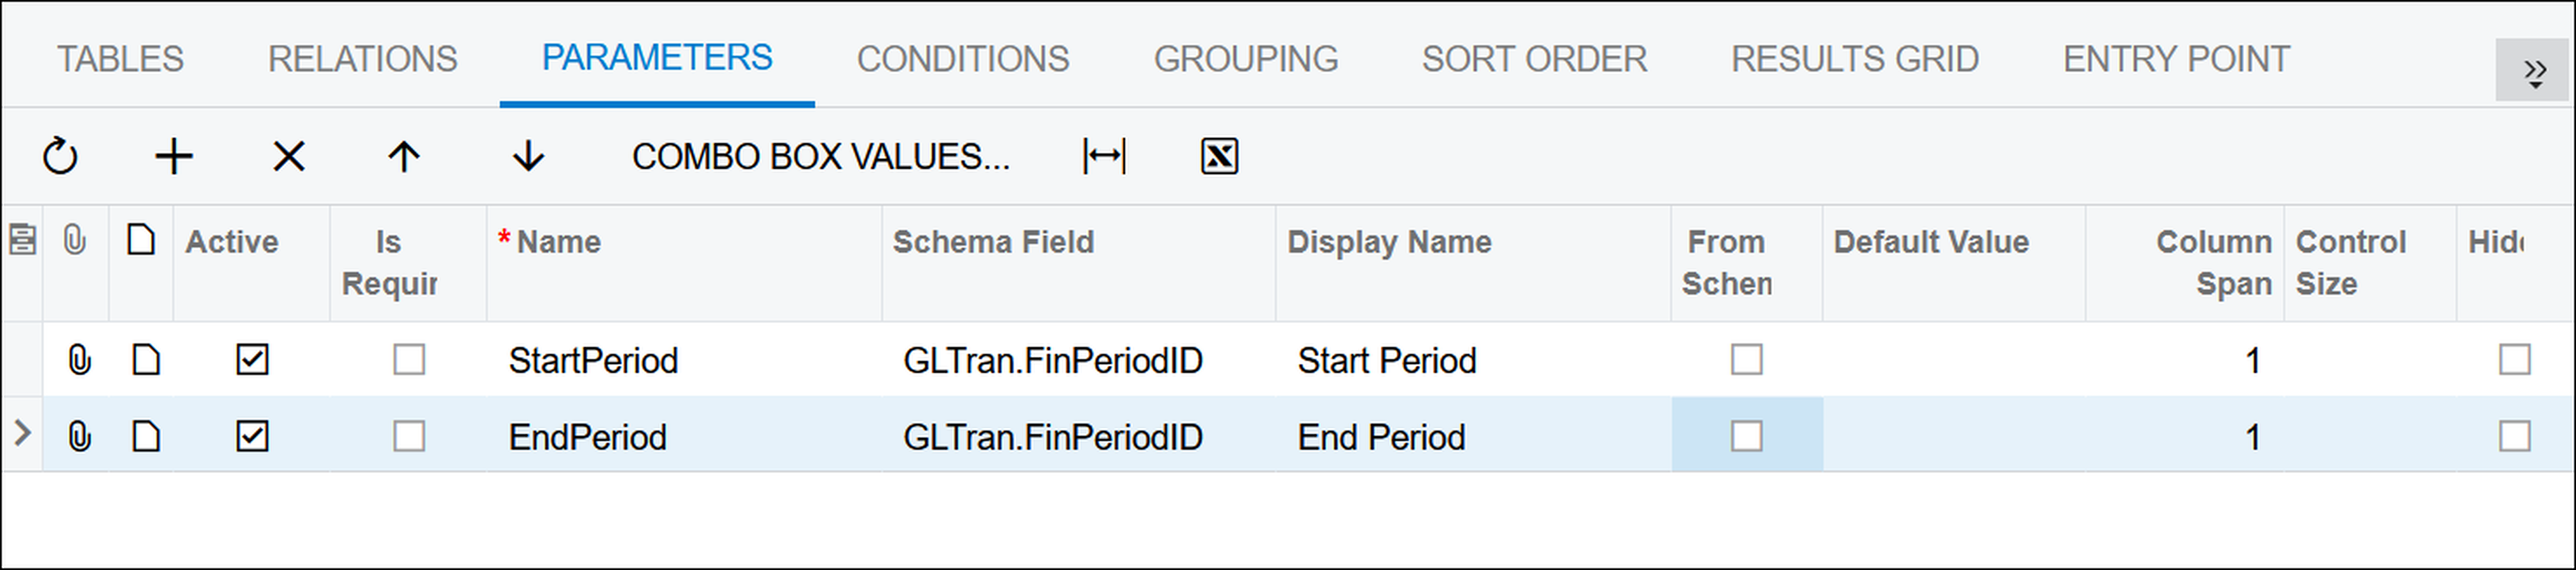Open the note icon on the EndPeriod row

coord(146,436)
